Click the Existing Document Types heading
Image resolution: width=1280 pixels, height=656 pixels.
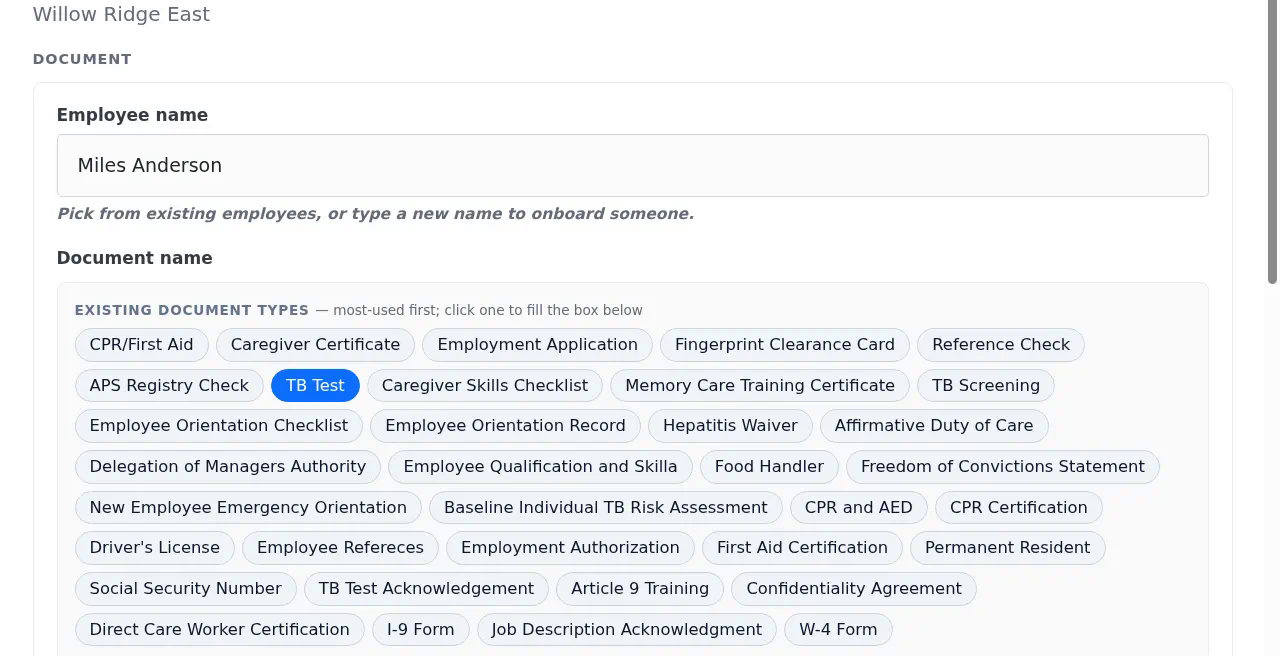pyautogui.click(x=192, y=310)
